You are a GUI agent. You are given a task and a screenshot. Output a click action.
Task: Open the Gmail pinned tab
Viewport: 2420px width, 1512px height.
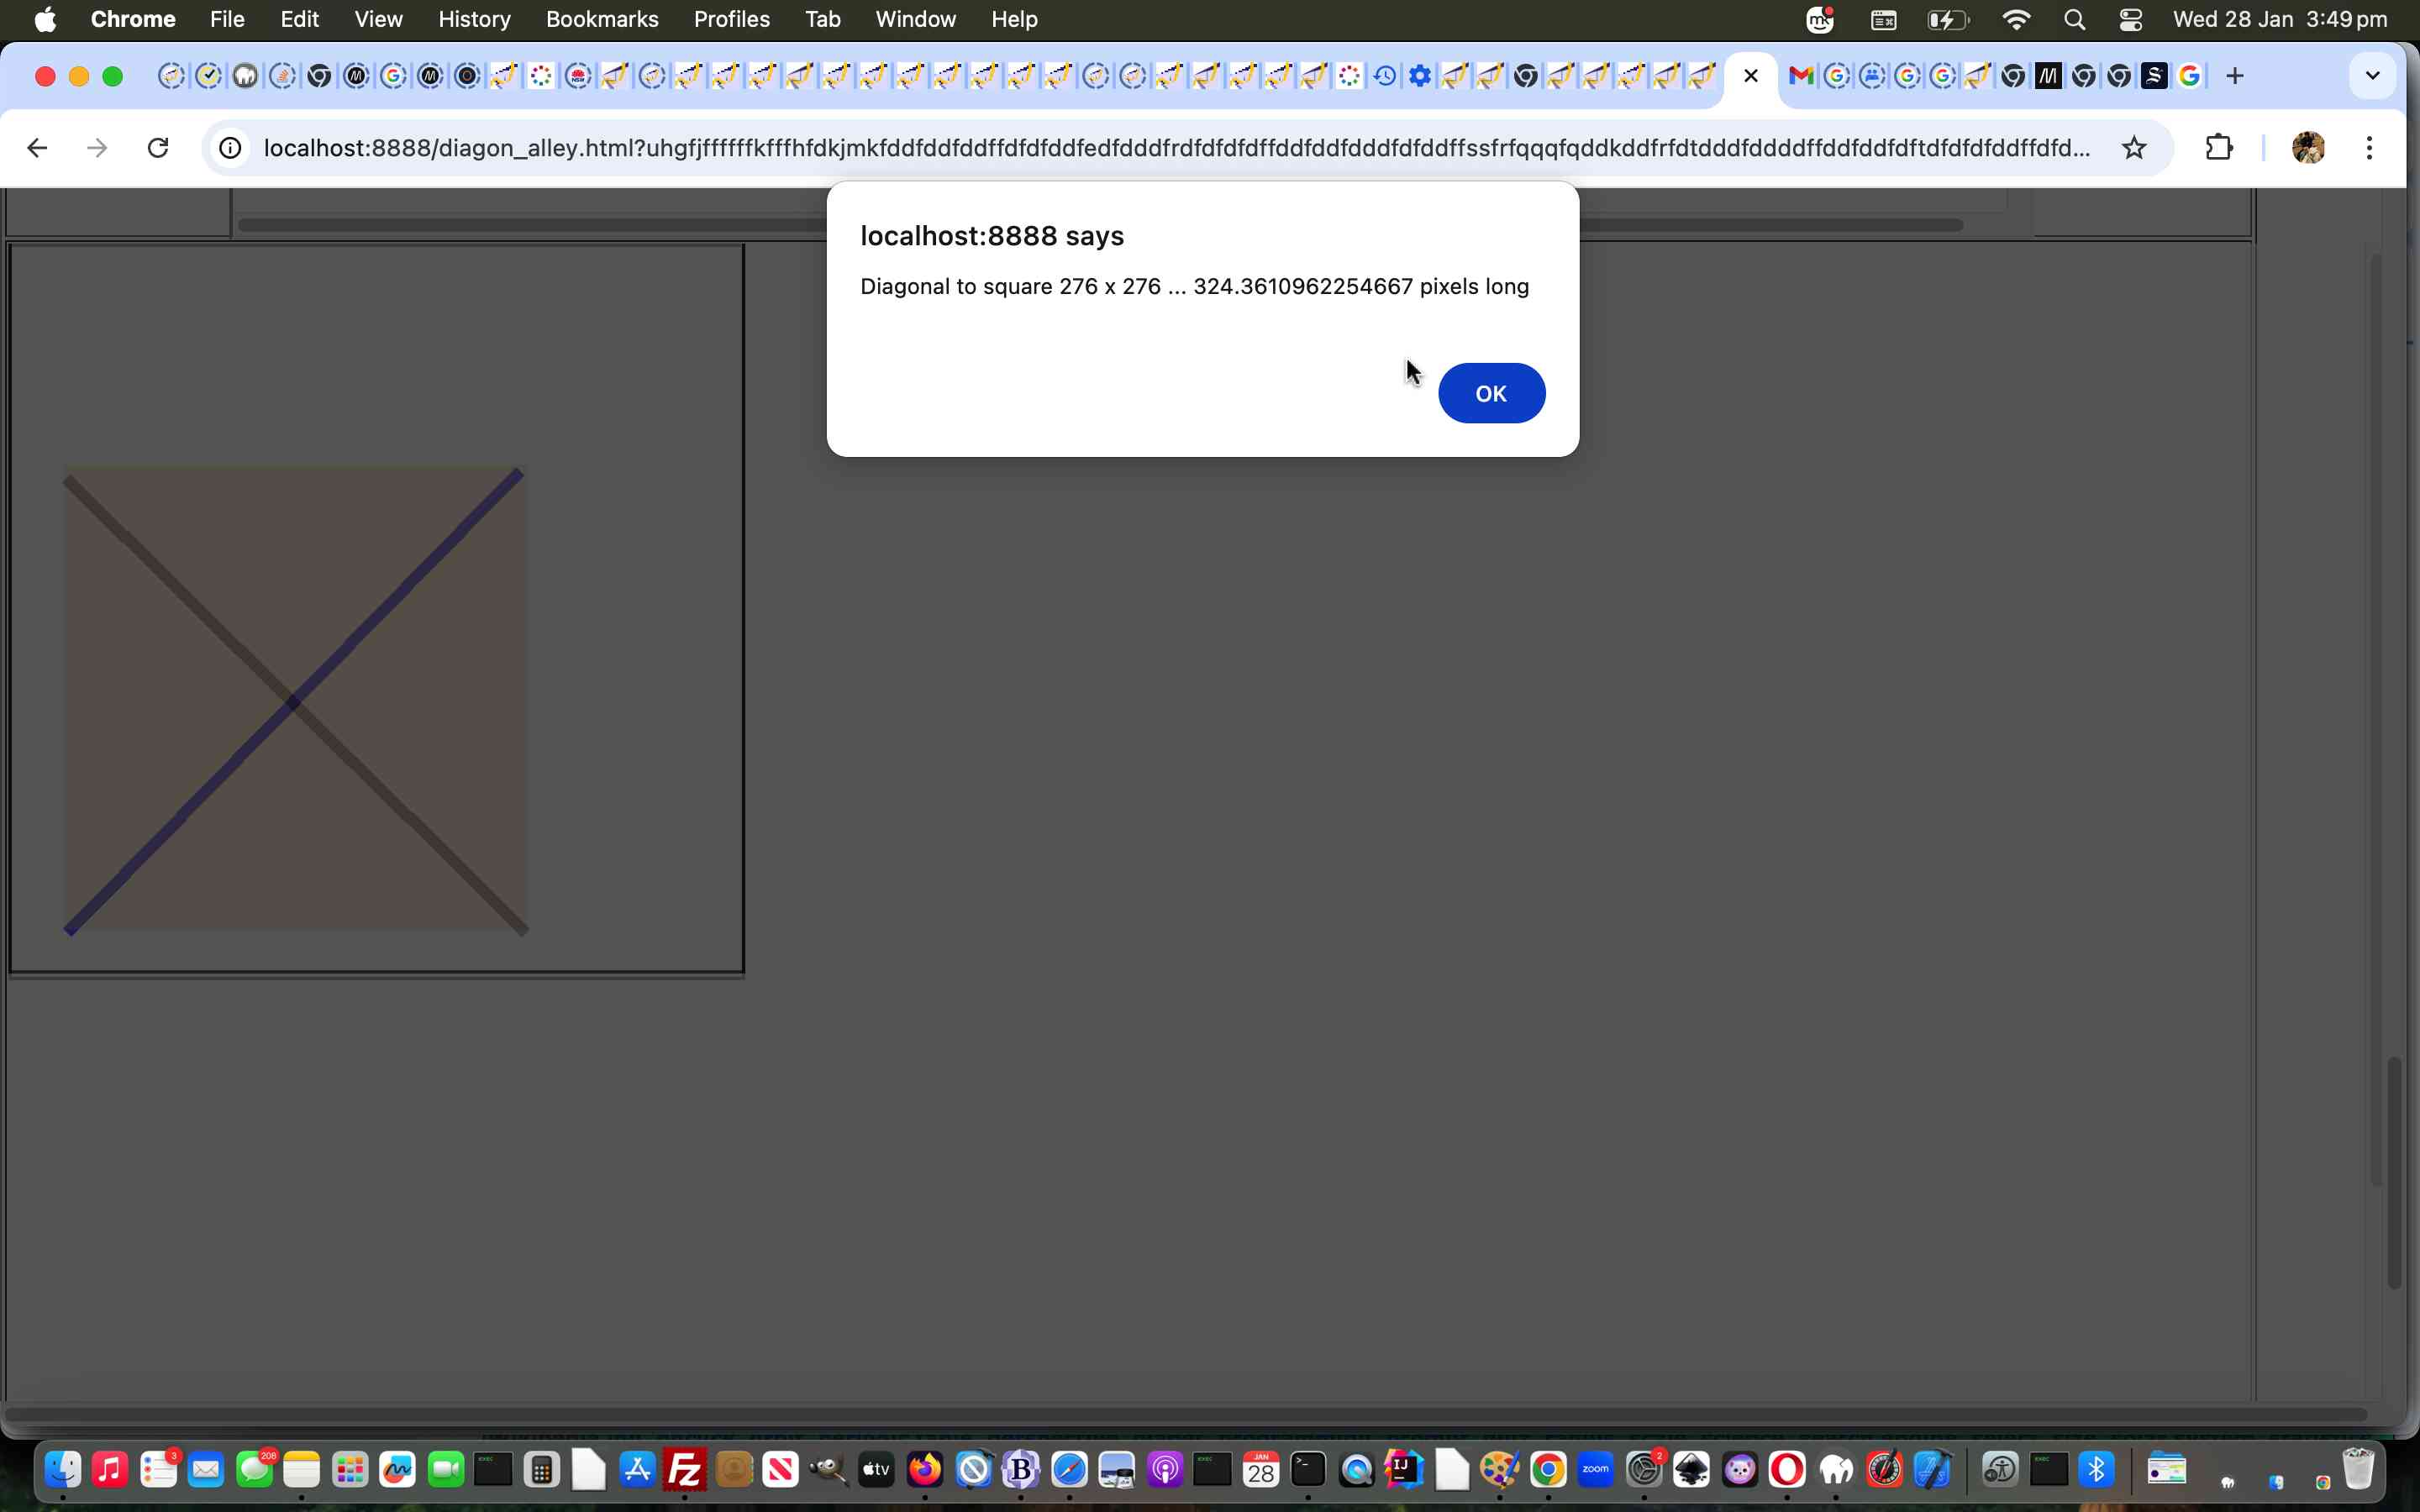(1800, 75)
